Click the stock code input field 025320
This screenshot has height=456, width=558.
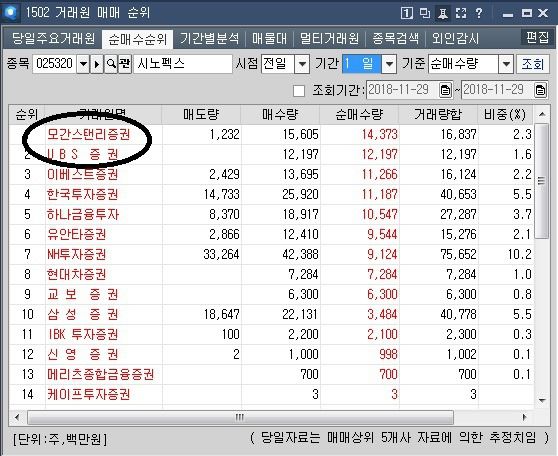[55, 64]
